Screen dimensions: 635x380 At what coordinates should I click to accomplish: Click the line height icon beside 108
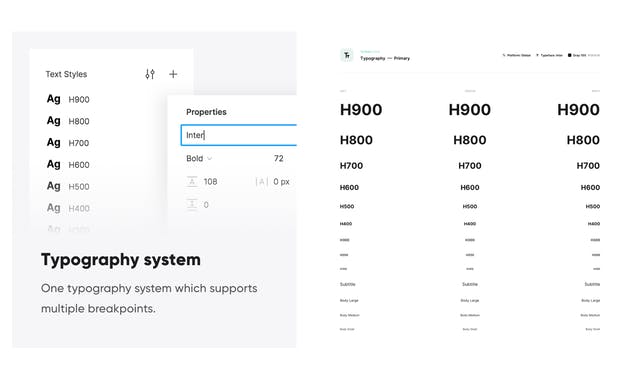(192, 181)
